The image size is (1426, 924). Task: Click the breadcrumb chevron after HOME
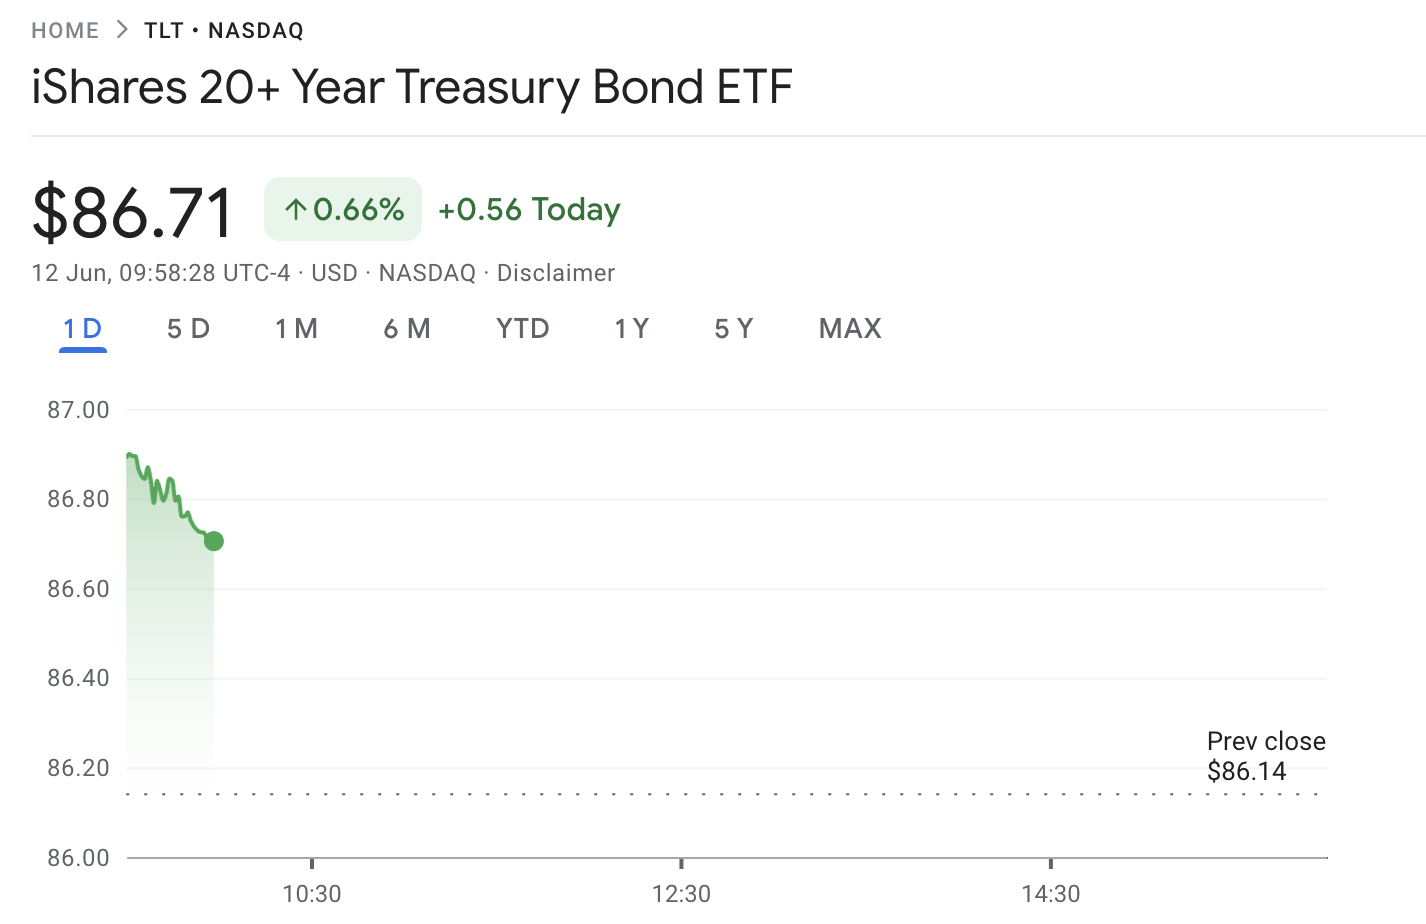122,30
